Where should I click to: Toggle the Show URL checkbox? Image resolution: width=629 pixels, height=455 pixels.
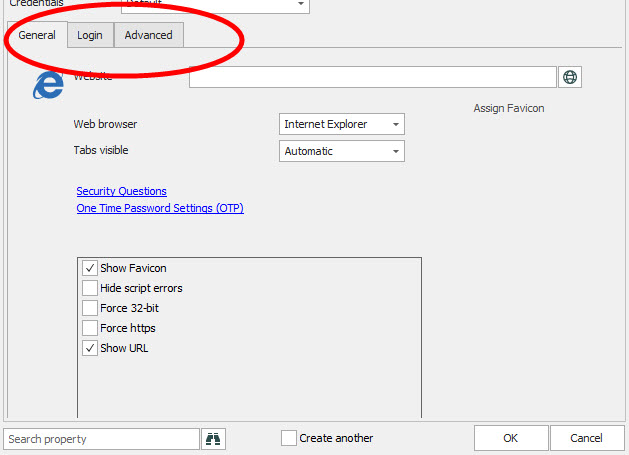click(90, 348)
